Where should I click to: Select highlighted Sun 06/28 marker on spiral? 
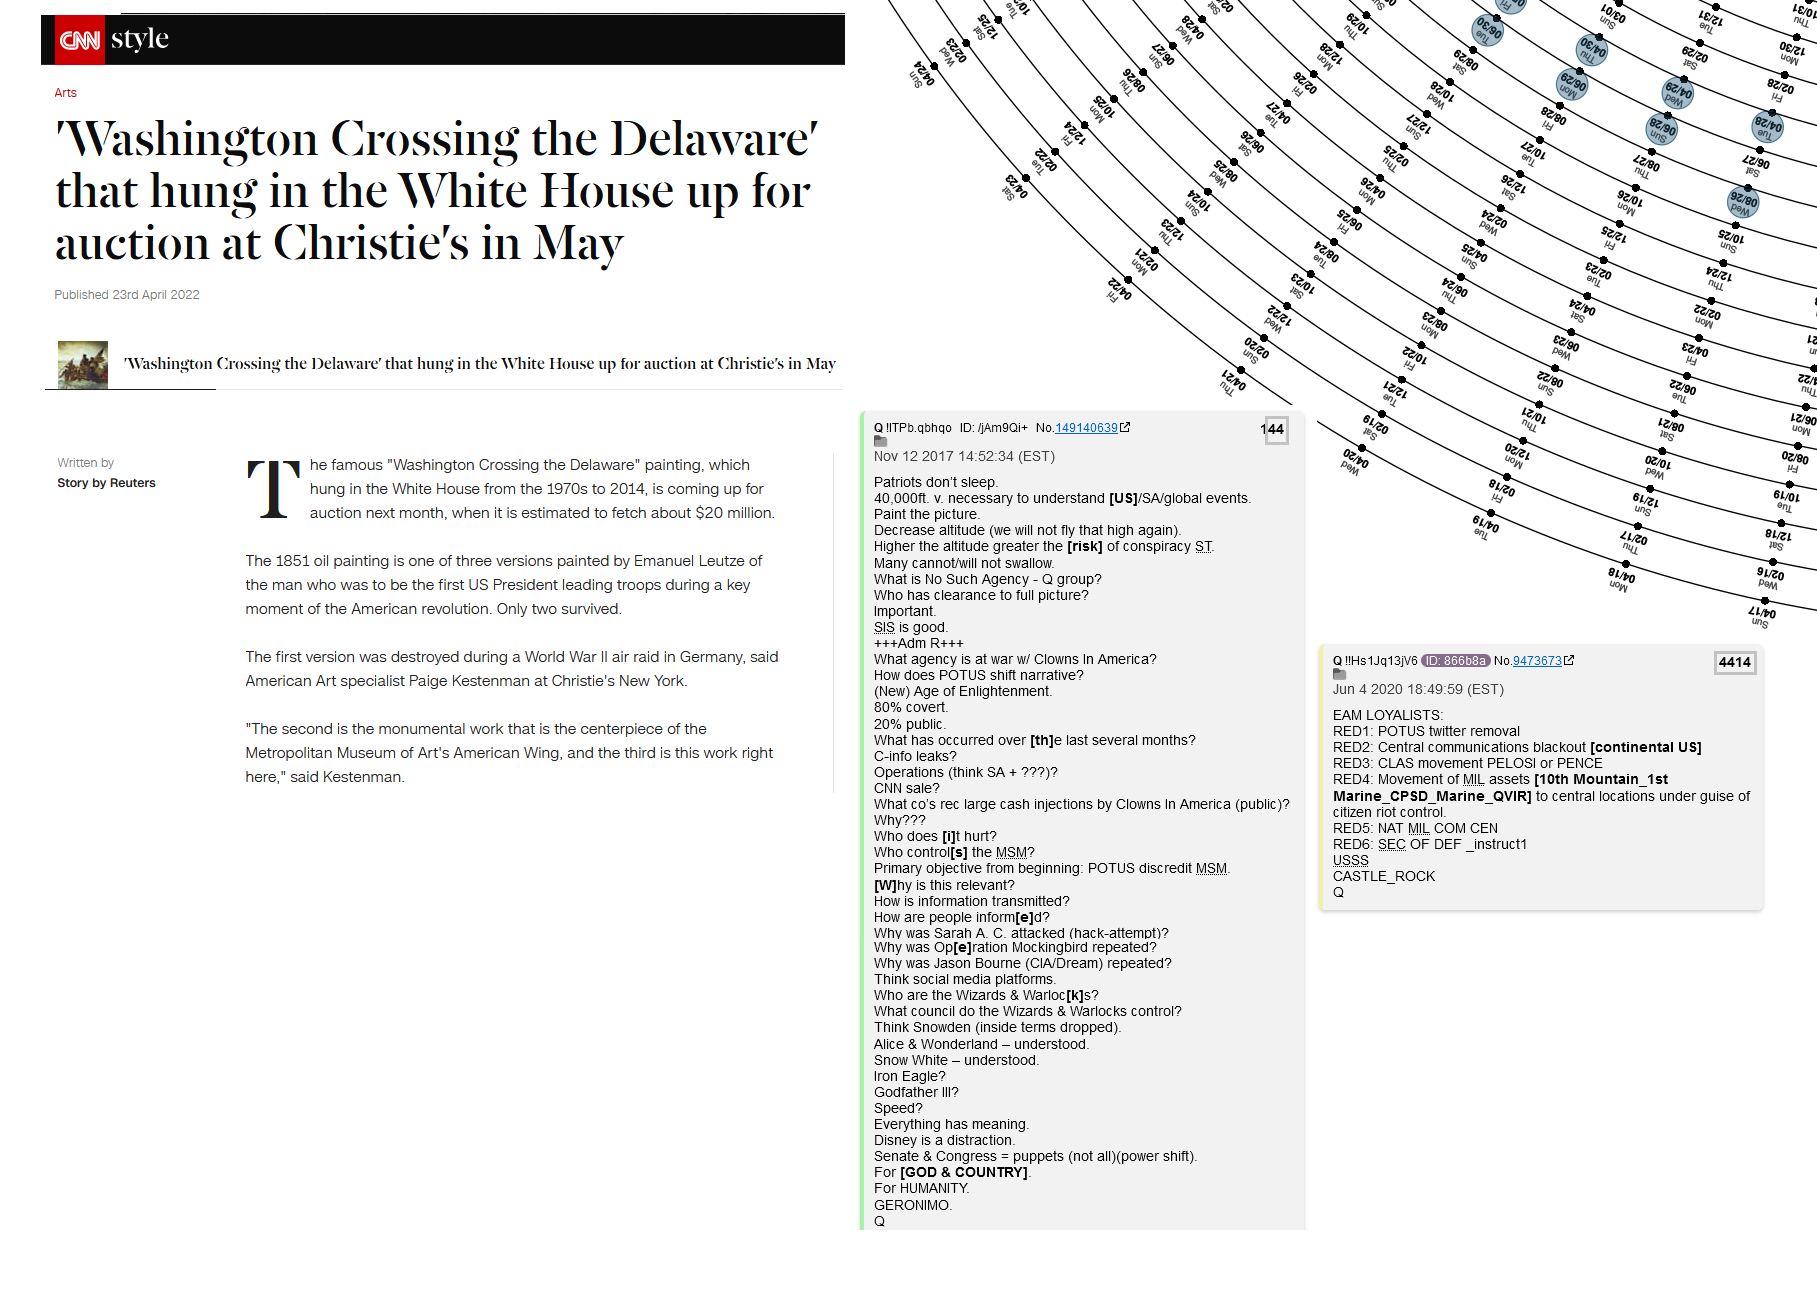pos(1661,129)
